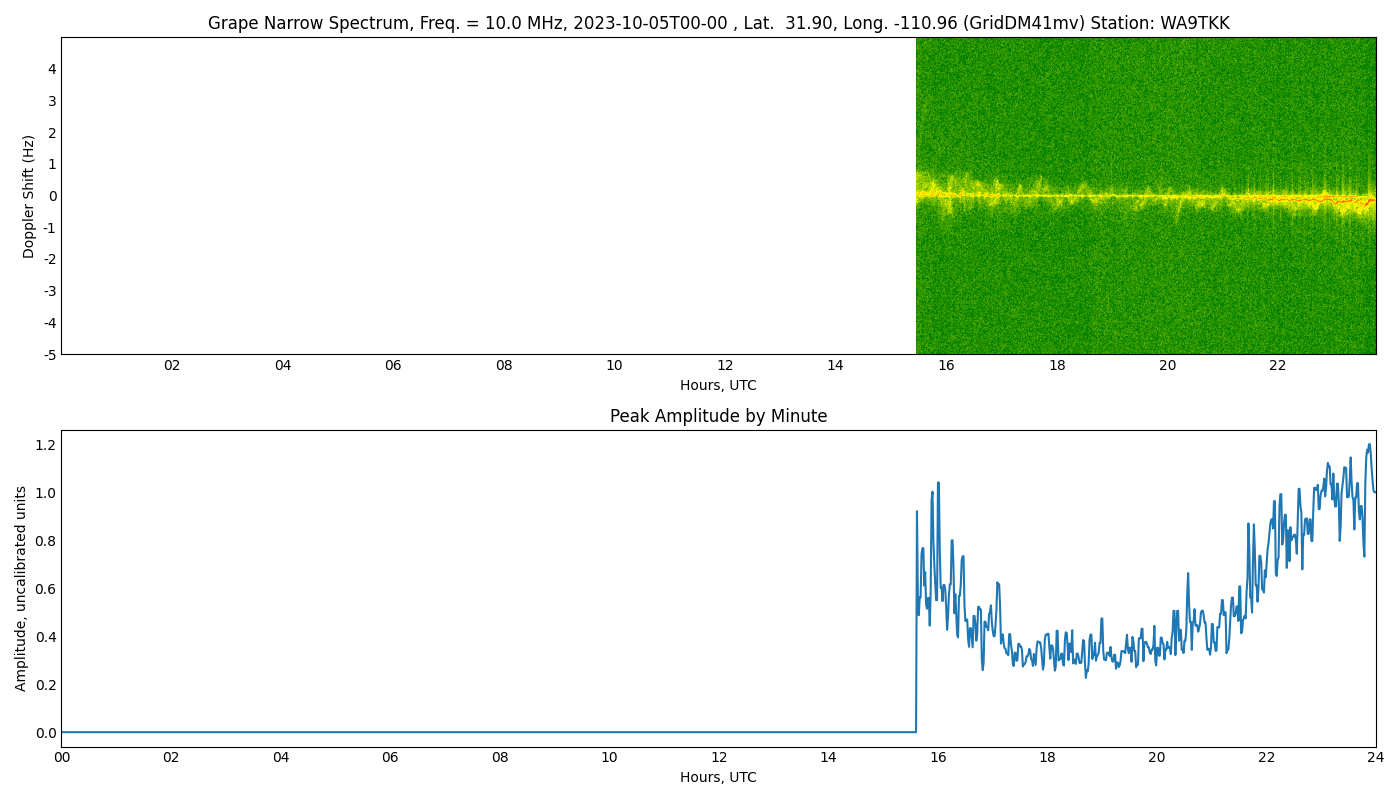Image resolution: width=1400 pixels, height=800 pixels.
Task: Click the red carrier trace near hour 23
Action: point(1330,199)
